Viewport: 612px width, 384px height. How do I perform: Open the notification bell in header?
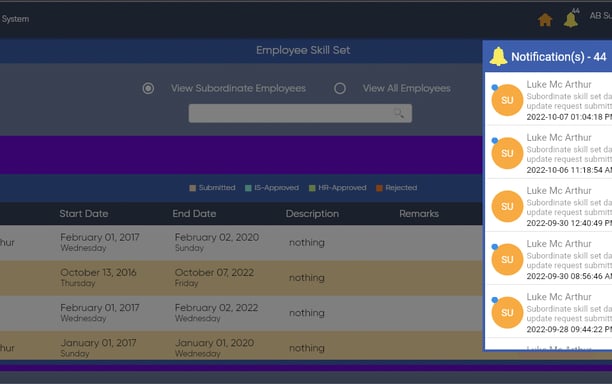[571, 19]
